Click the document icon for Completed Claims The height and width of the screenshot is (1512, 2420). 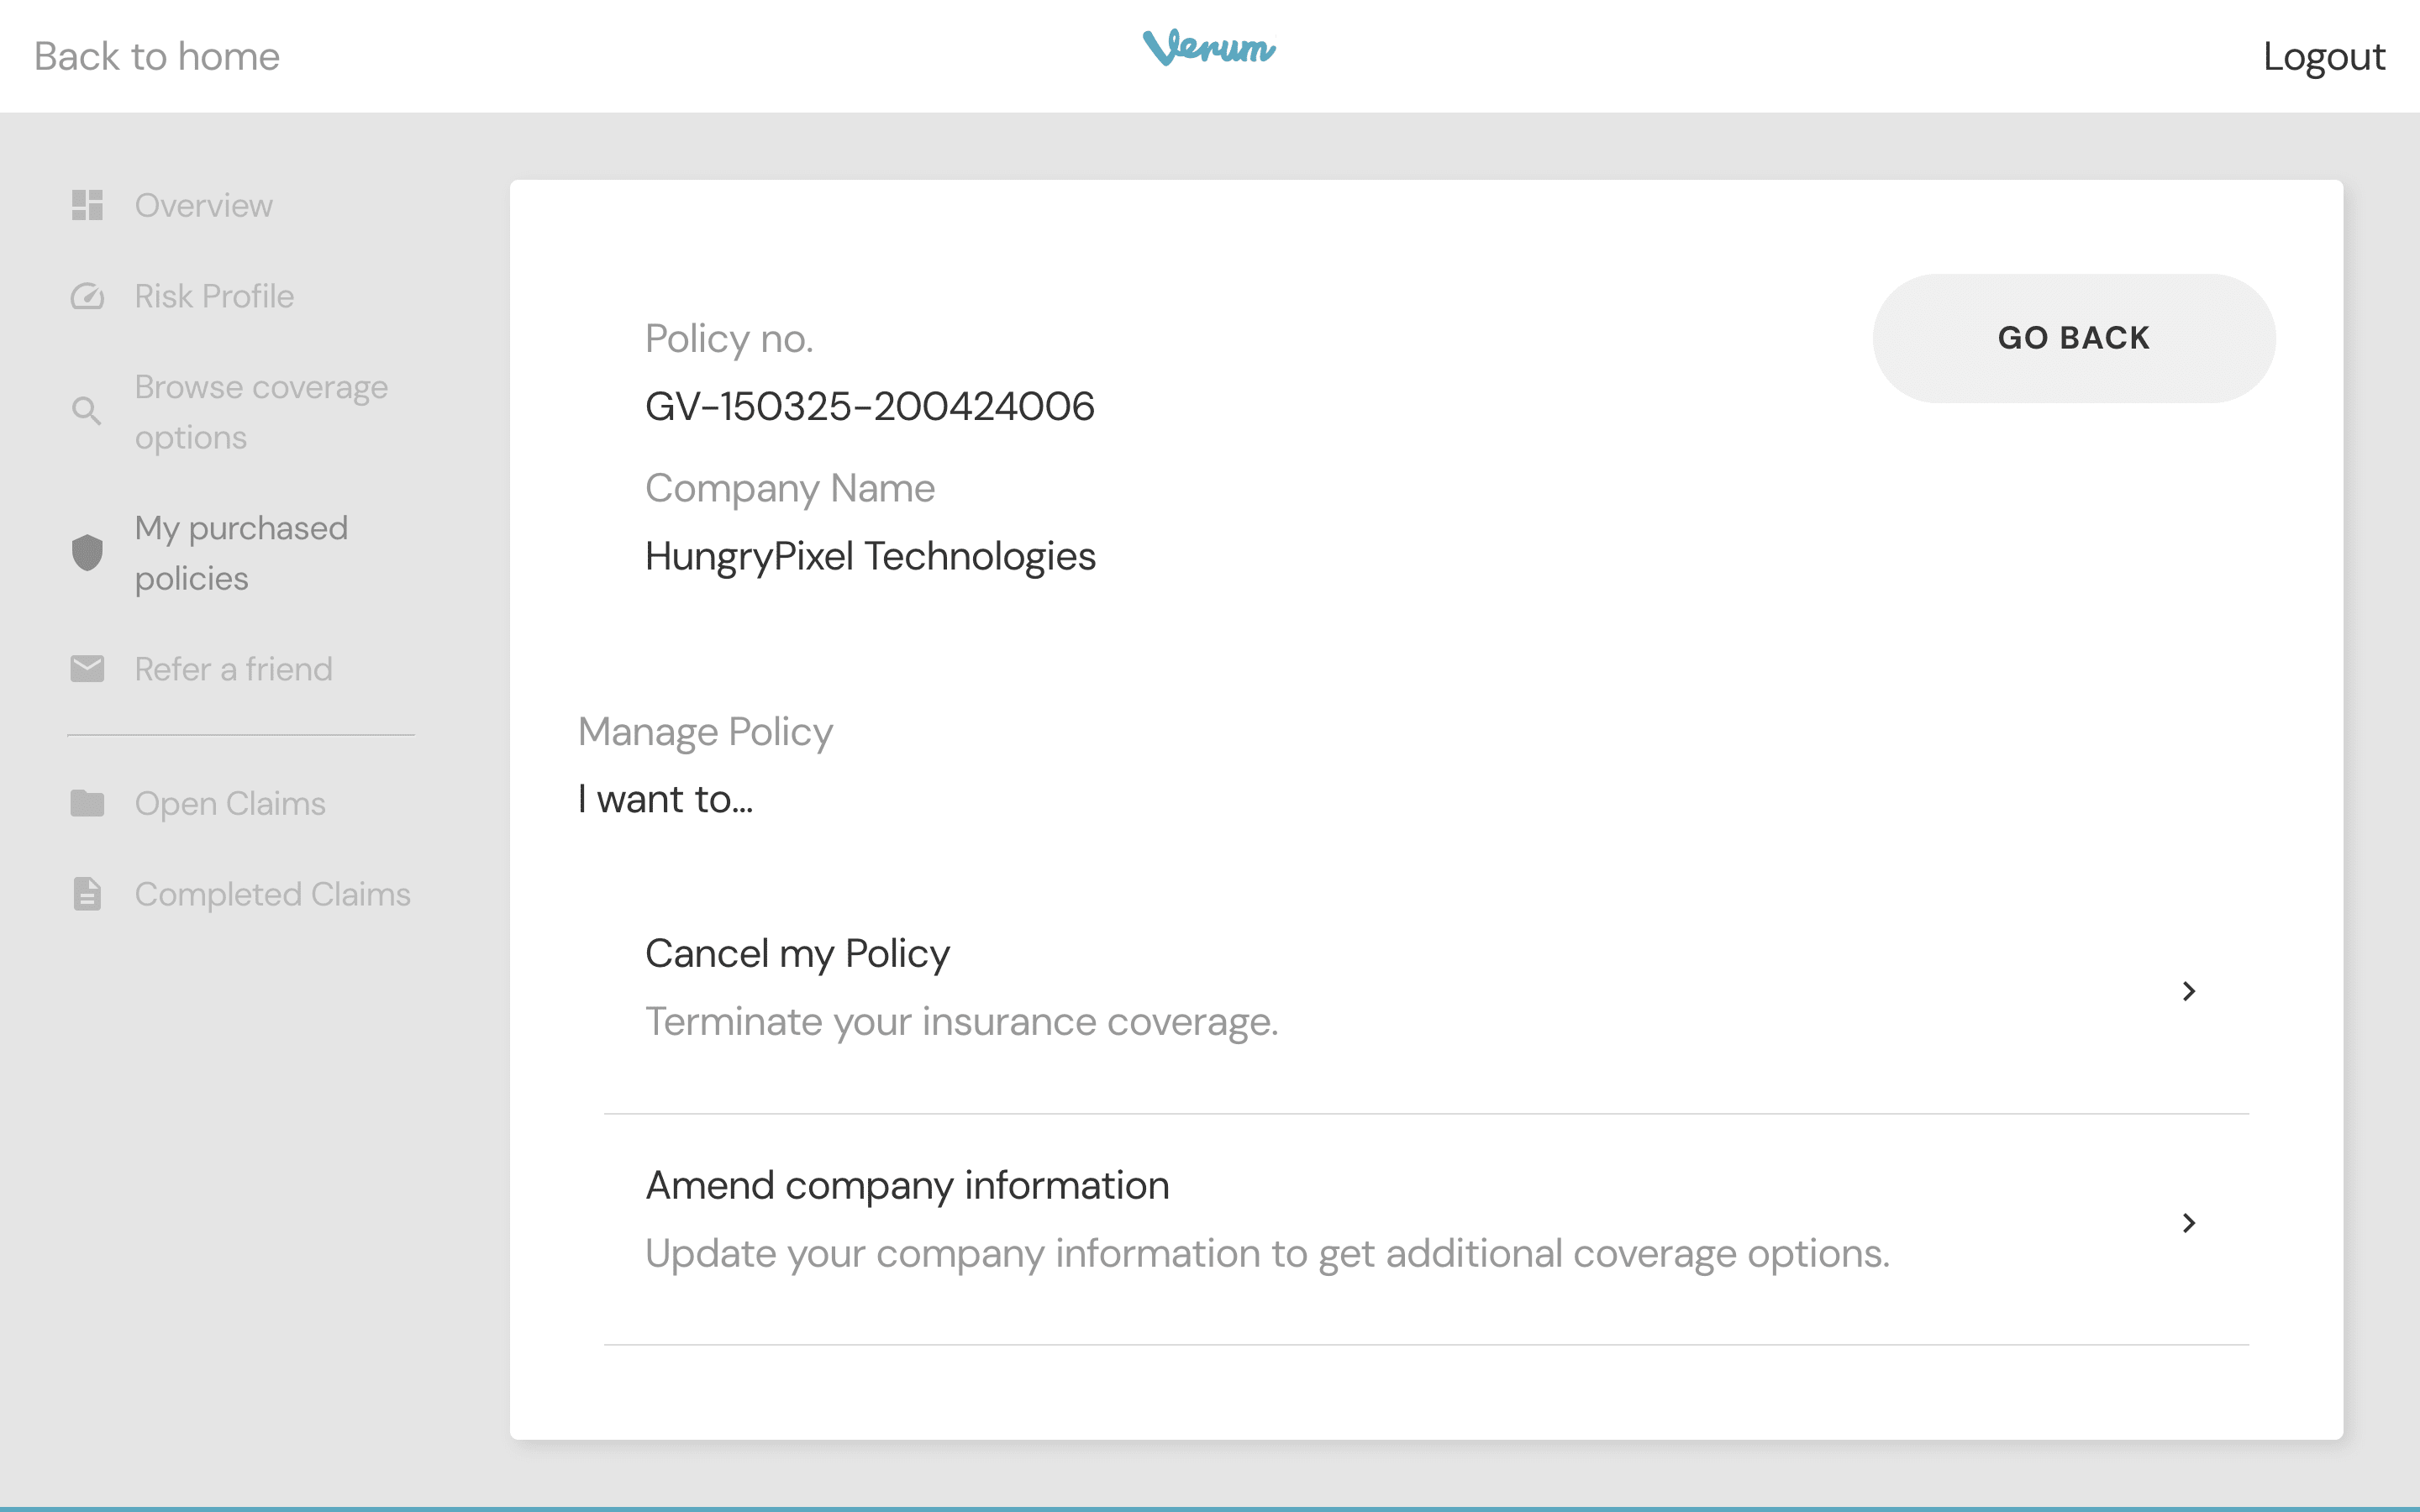(x=87, y=894)
